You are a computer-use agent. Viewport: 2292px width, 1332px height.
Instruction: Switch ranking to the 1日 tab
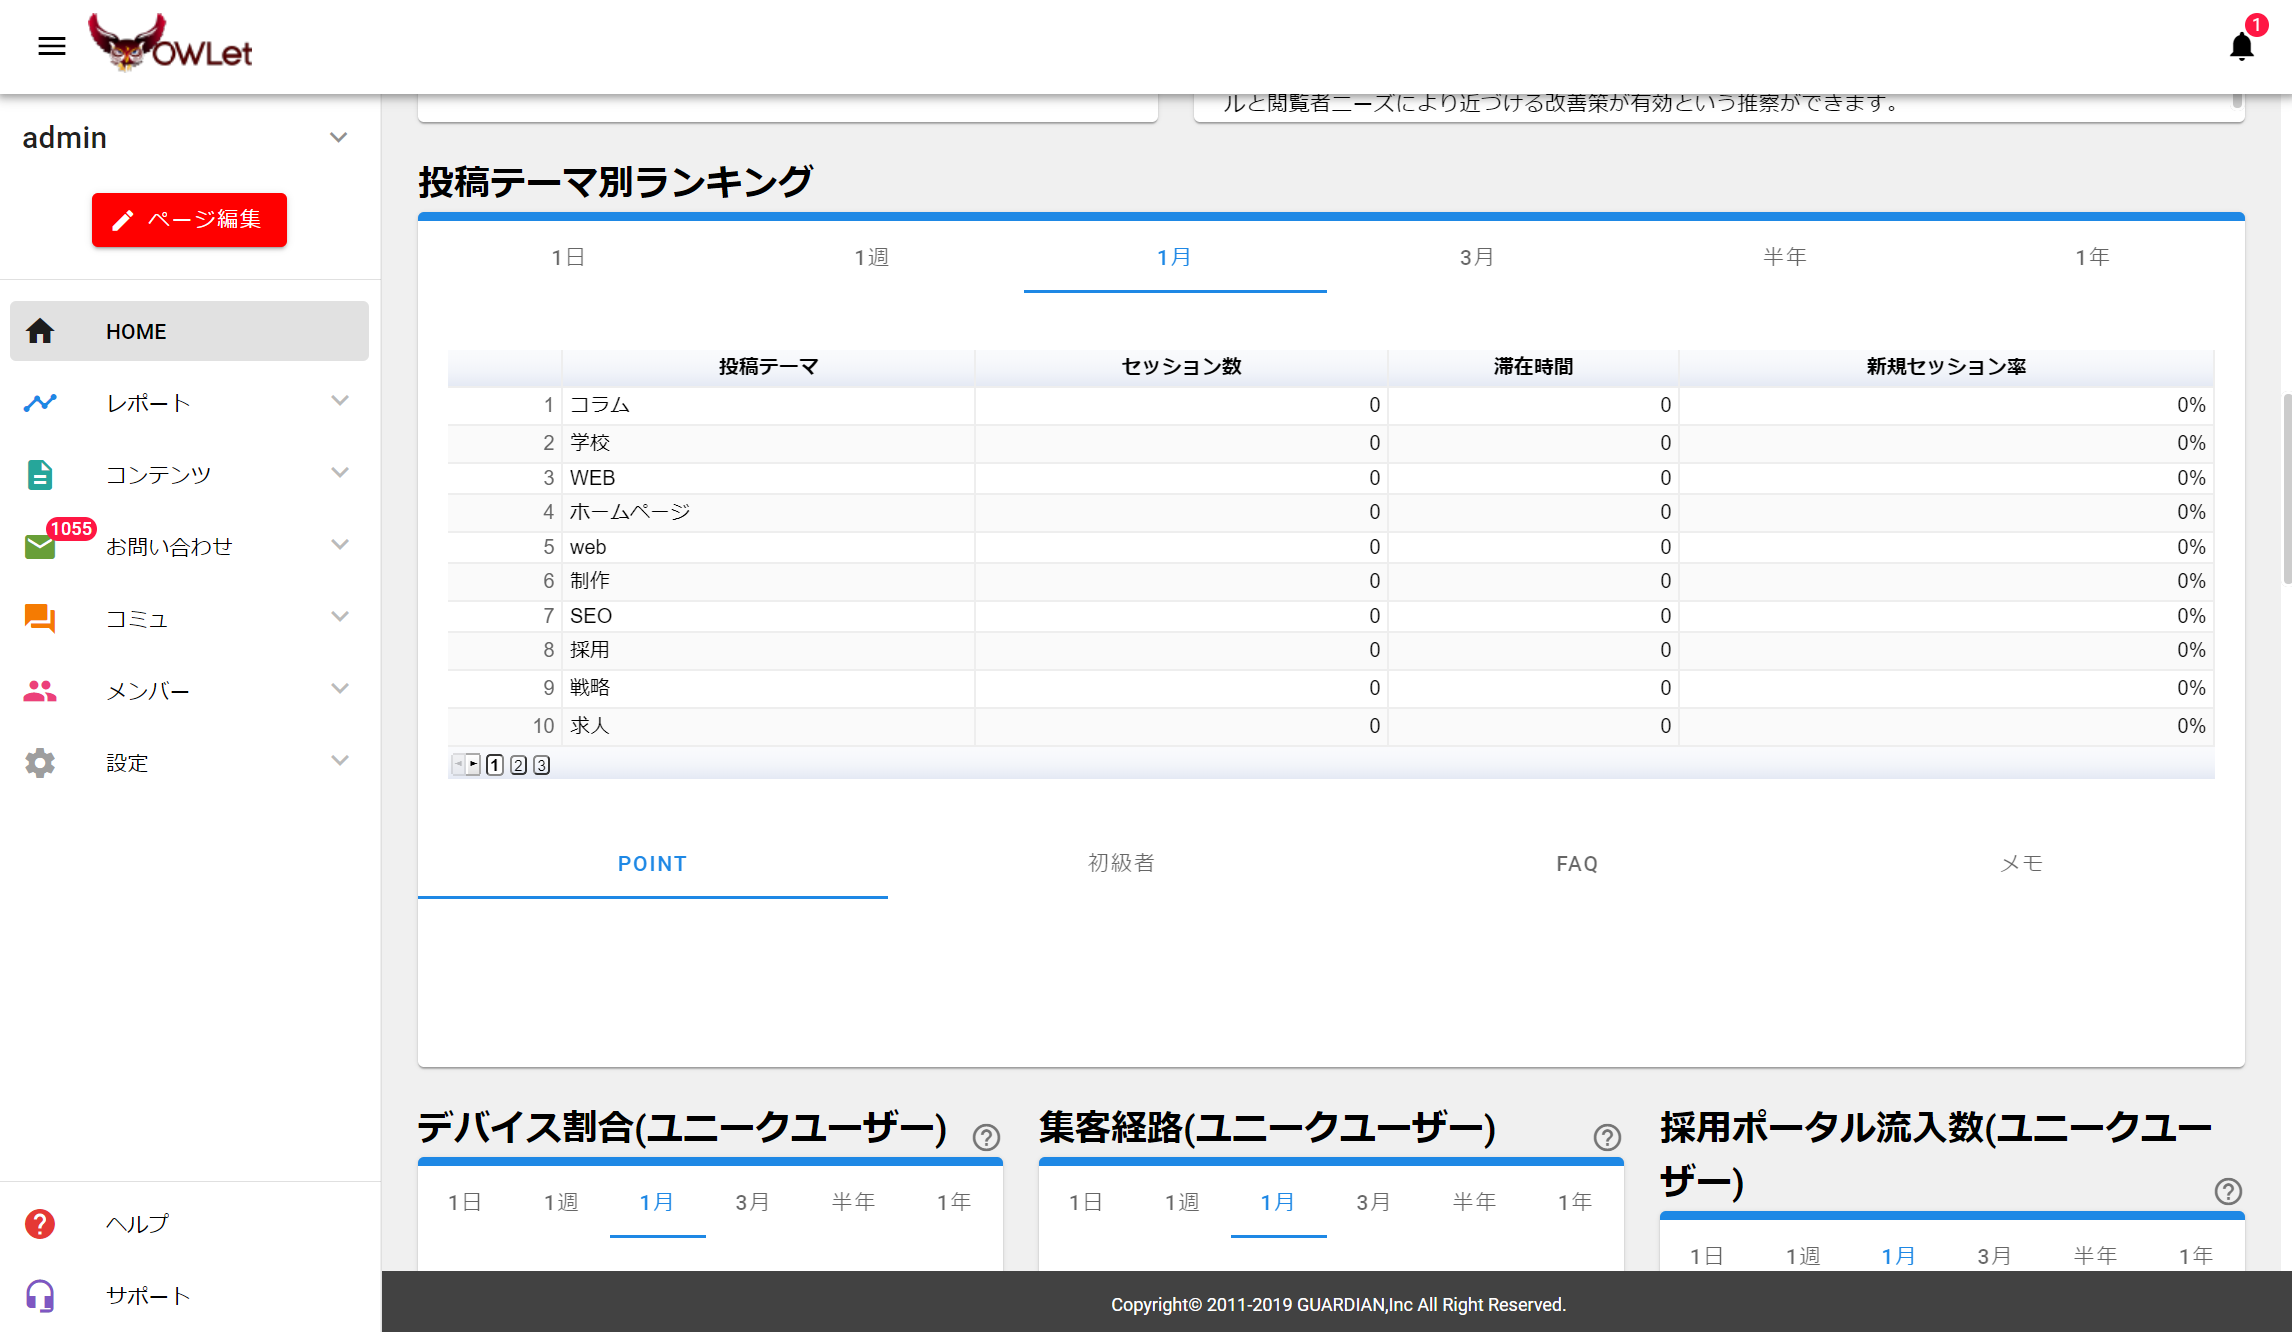(569, 258)
